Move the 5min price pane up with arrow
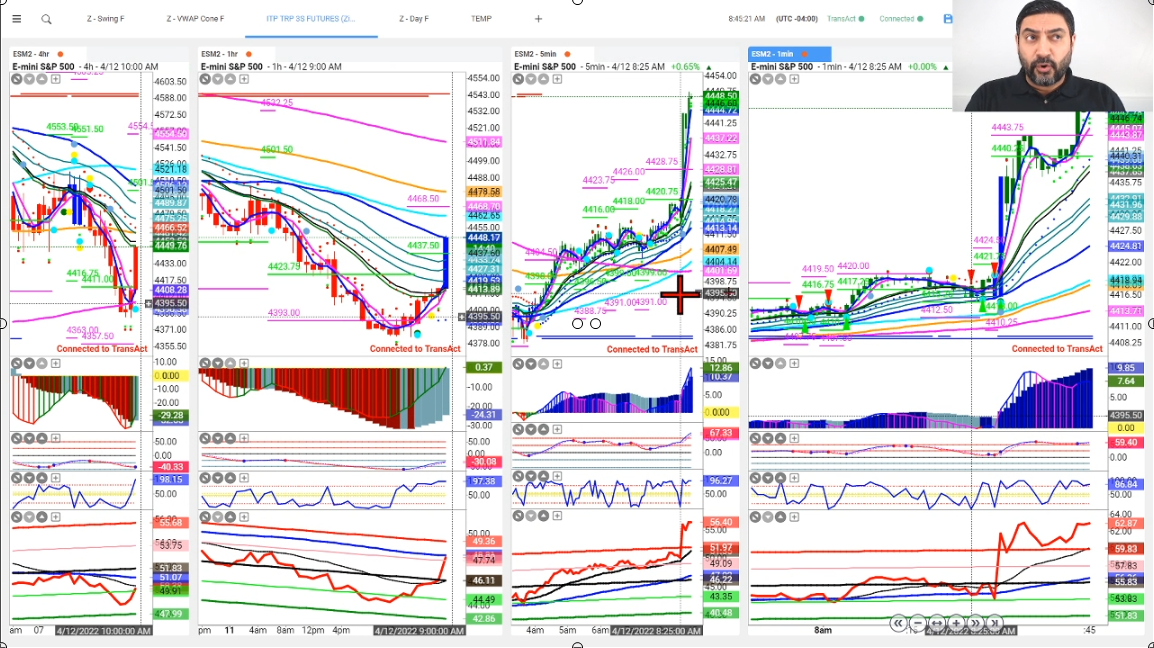 pos(543,78)
